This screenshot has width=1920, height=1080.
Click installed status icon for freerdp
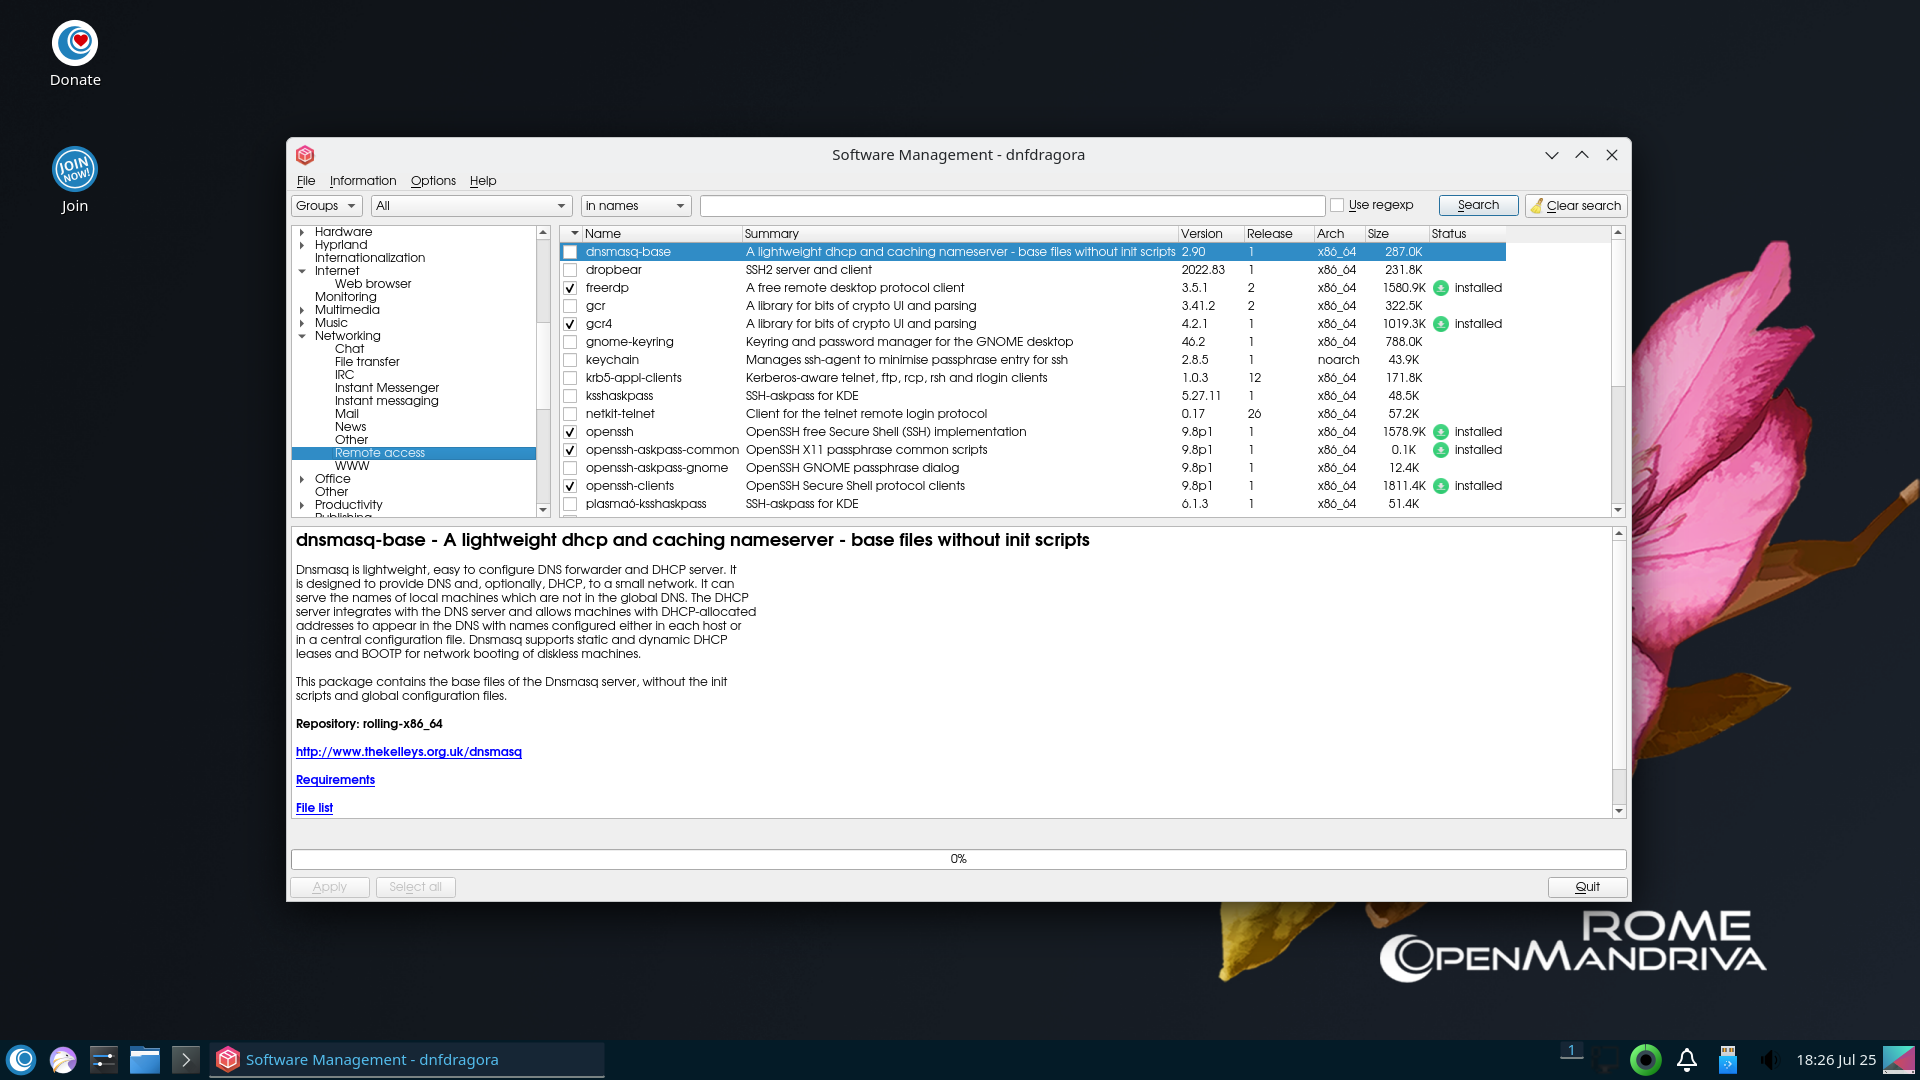point(1441,288)
